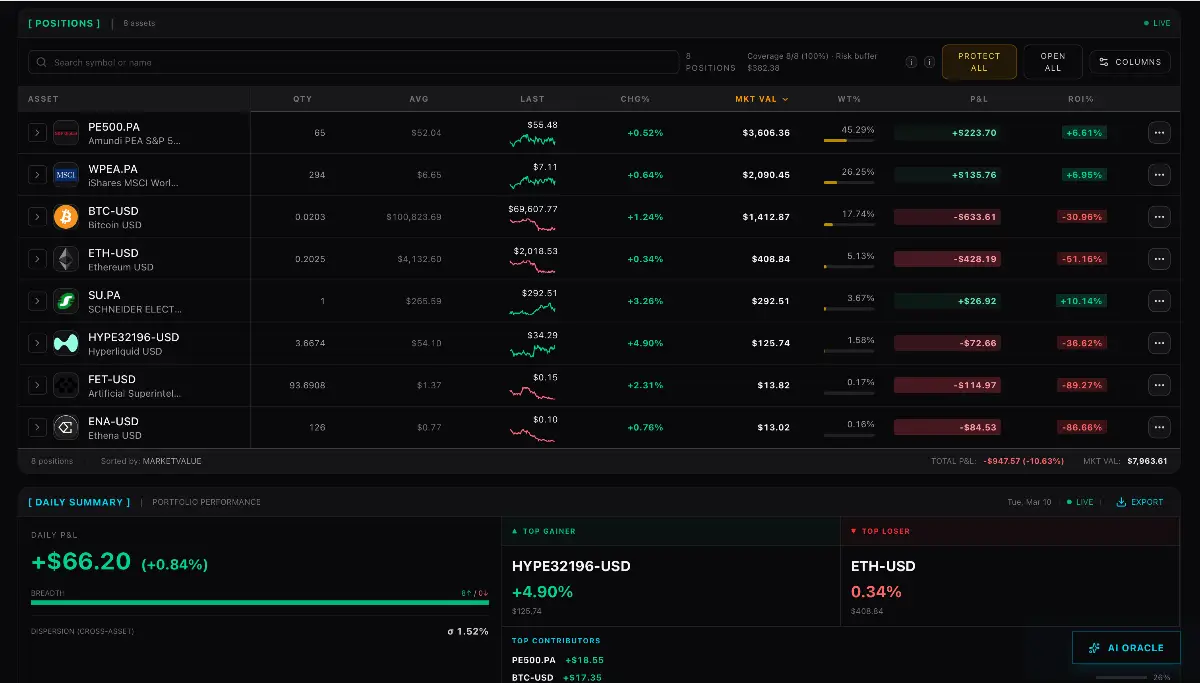Click the HYPE32196-USD top gainer card
The height and width of the screenshot is (683, 1200).
coord(671,572)
